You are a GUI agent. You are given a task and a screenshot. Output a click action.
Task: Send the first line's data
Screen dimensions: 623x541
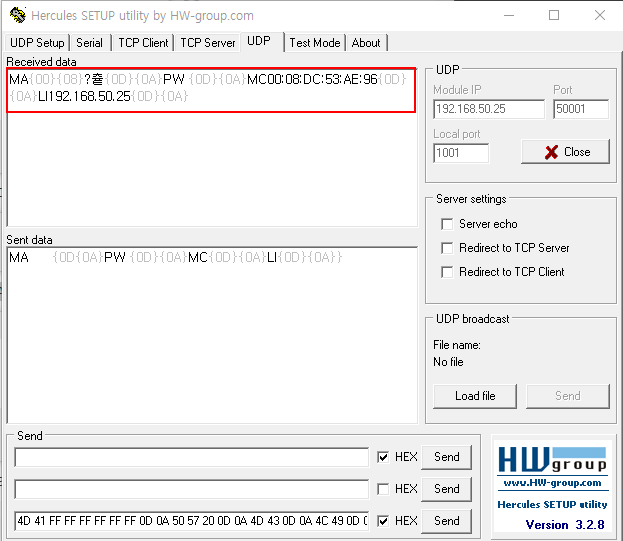point(447,457)
